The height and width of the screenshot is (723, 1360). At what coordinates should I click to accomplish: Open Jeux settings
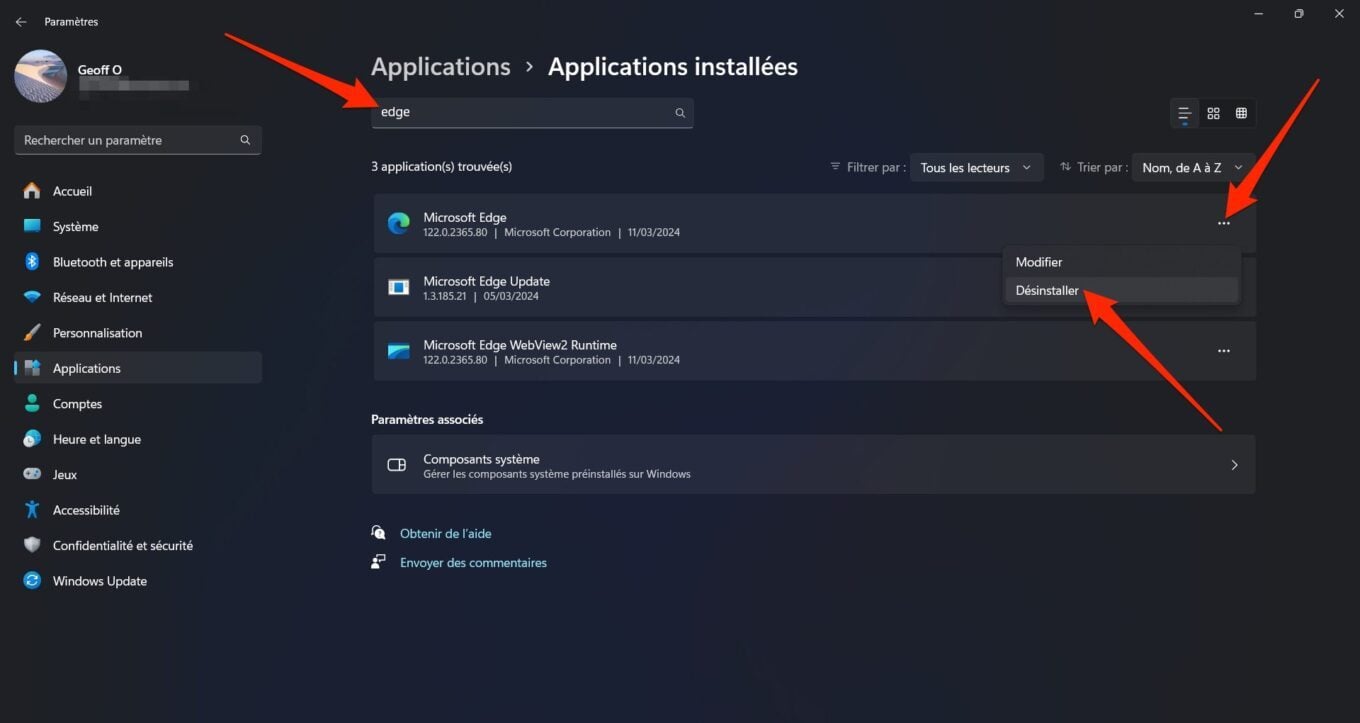click(x=138, y=475)
